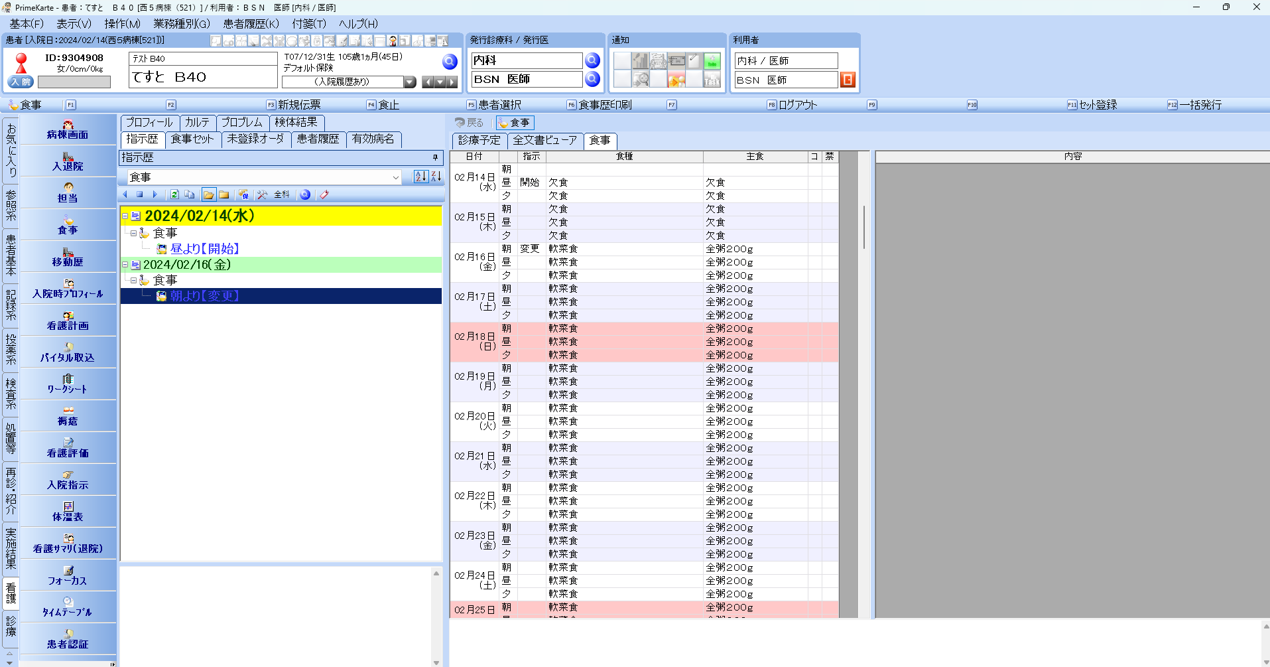Image resolution: width=1270 pixels, height=667 pixels.
Task: Click the red tag icon in 指示歴 toolbar
Action: tap(323, 195)
